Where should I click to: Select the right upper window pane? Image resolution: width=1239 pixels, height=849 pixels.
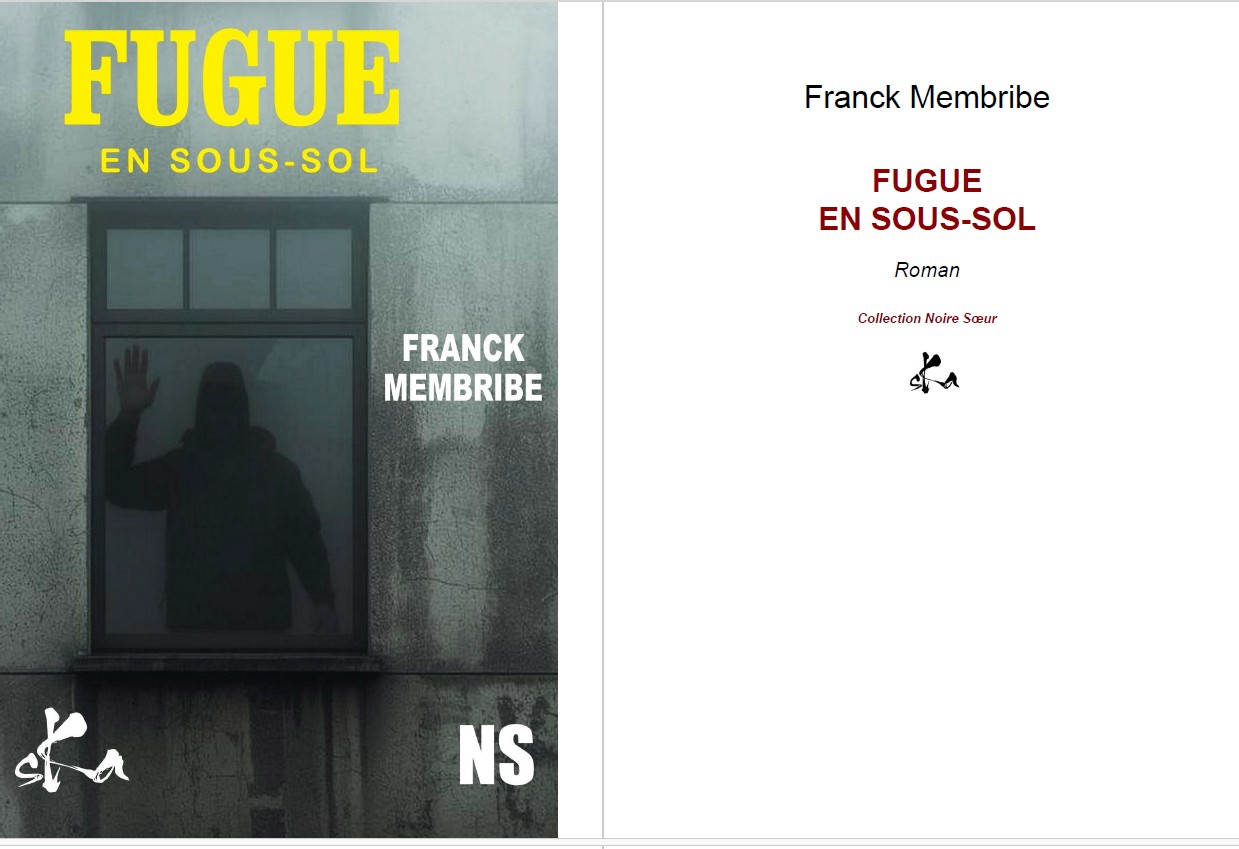pos(314,268)
